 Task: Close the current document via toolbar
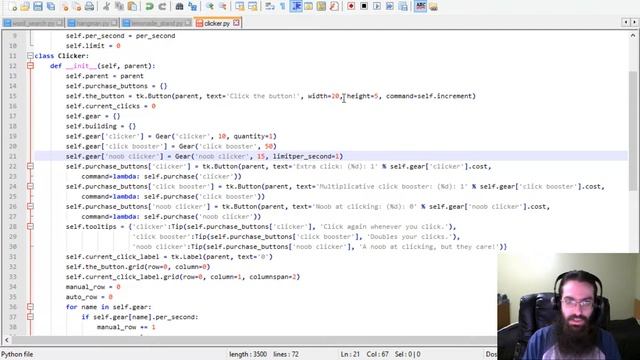(x=64, y=6)
